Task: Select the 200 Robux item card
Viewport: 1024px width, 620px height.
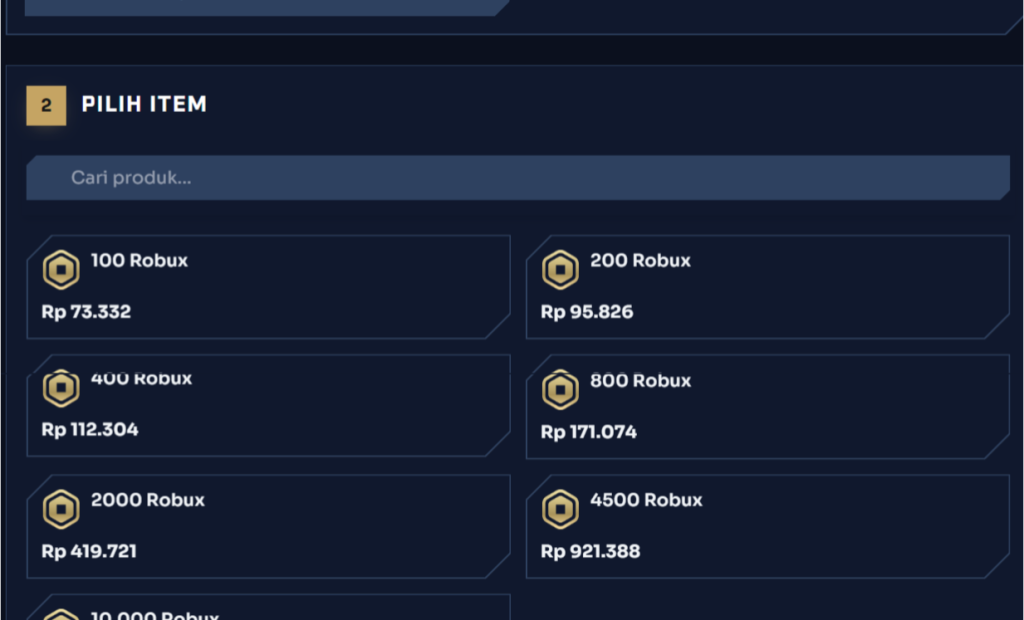Action: pyautogui.click(x=768, y=287)
